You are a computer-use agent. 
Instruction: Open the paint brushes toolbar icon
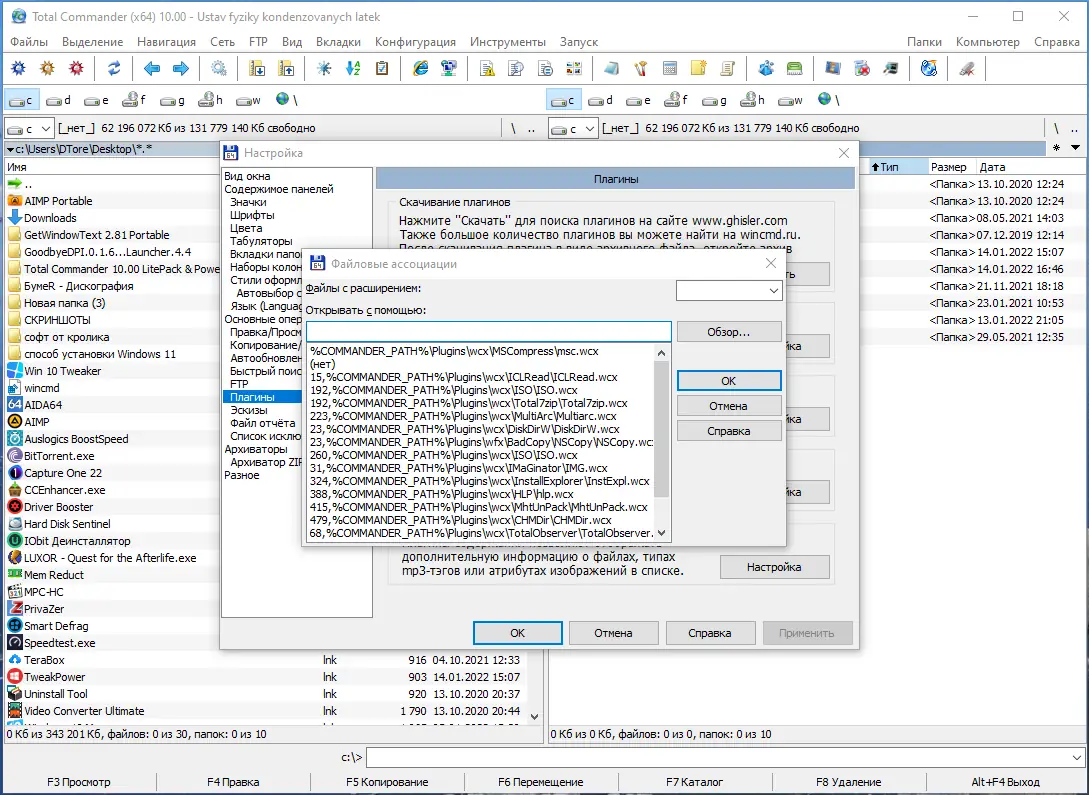point(641,68)
